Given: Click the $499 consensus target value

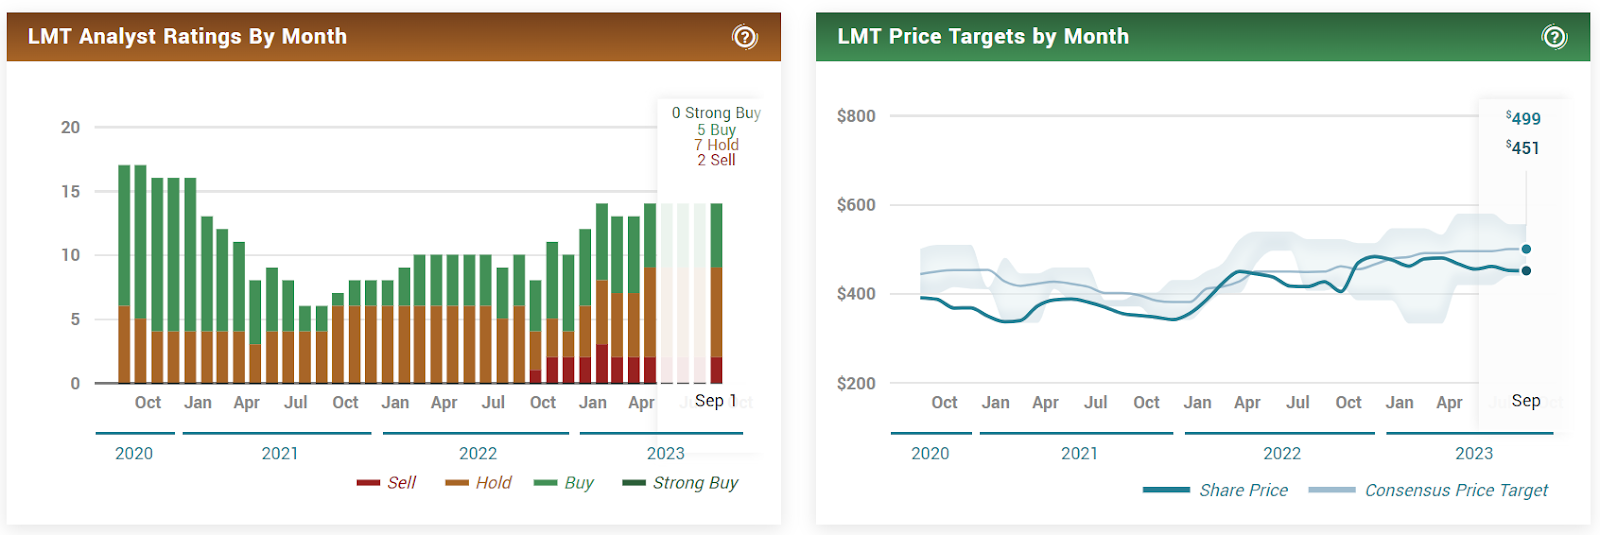Looking at the screenshot, I should (x=1523, y=118).
